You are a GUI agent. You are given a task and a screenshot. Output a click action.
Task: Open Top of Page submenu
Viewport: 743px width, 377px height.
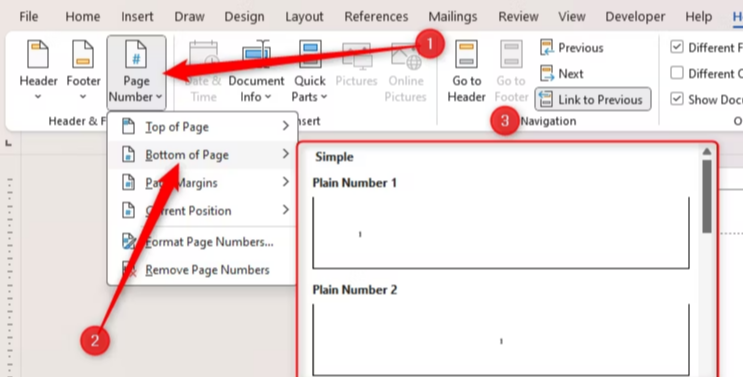(x=203, y=127)
